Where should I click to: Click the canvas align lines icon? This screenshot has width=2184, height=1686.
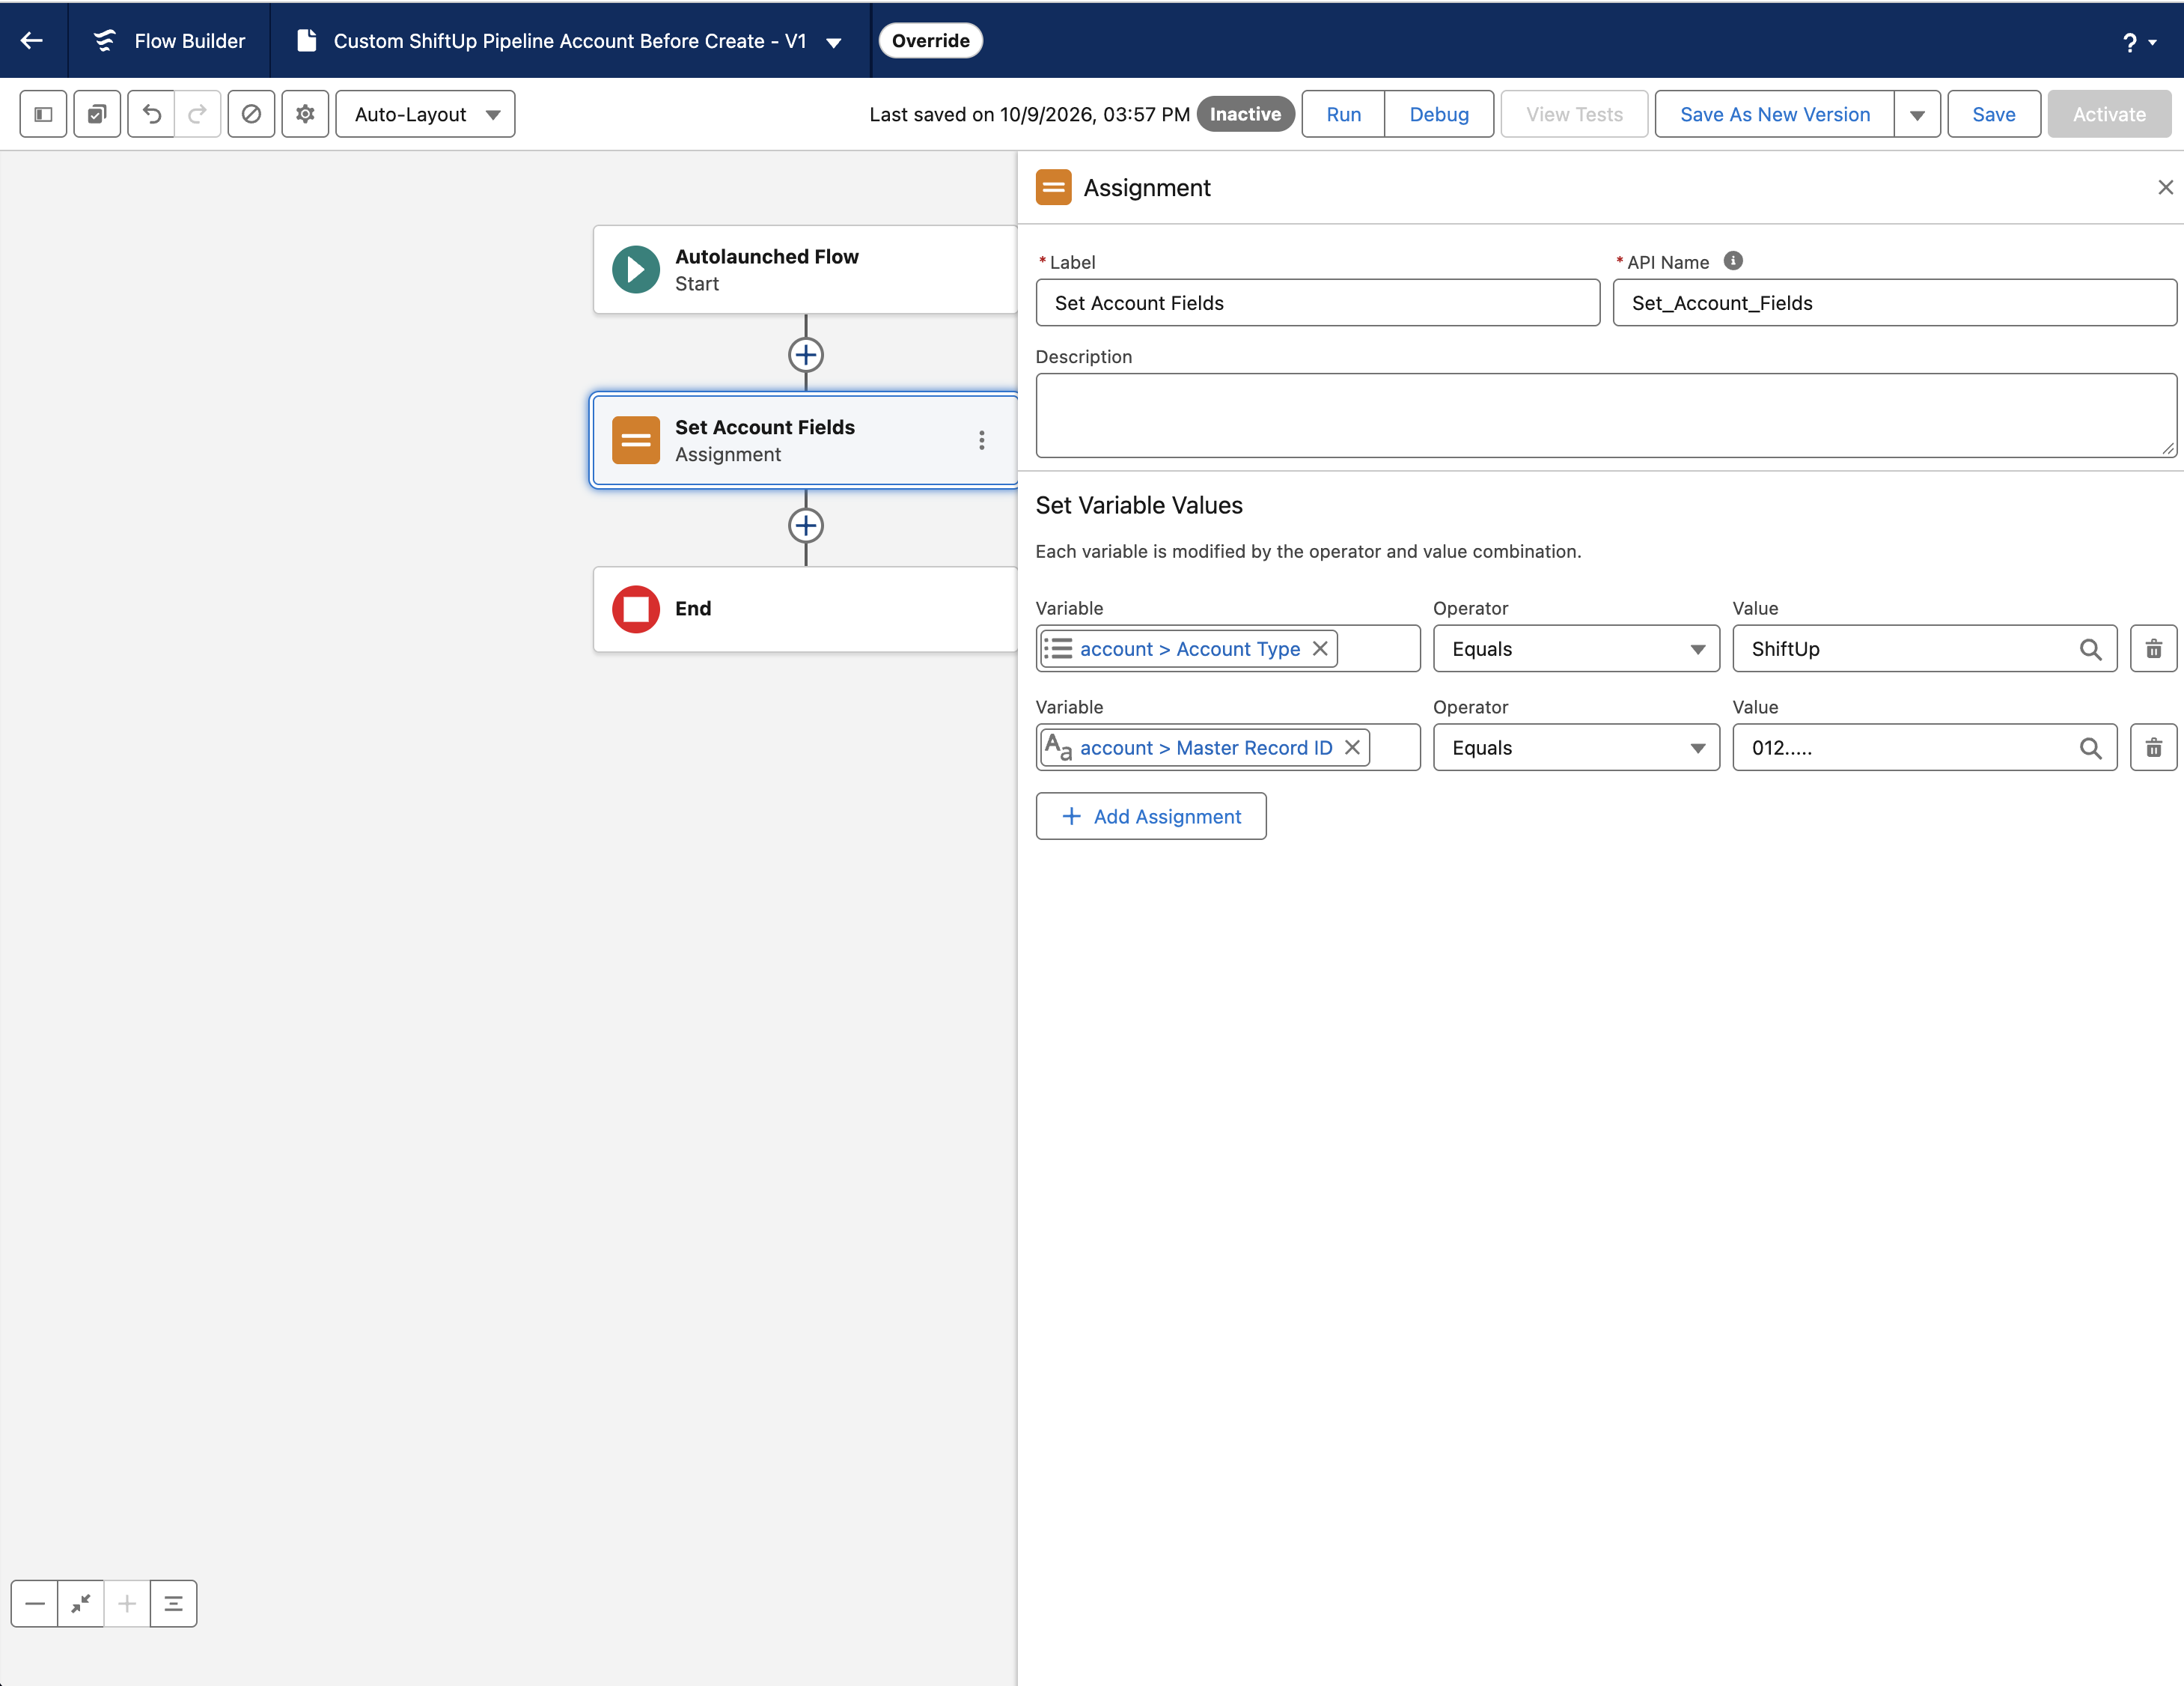[173, 1604]
